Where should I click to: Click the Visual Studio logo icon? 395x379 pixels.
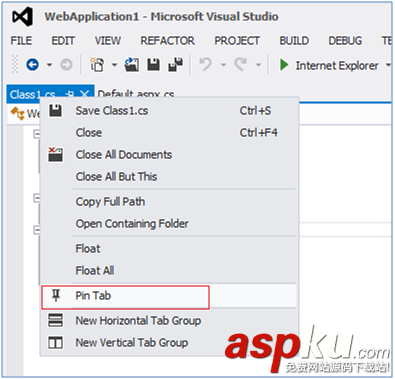(x=23, y=16)
